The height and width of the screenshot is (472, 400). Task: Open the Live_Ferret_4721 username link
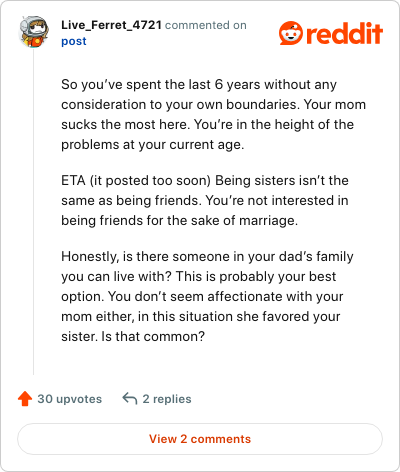coord(111,25)
